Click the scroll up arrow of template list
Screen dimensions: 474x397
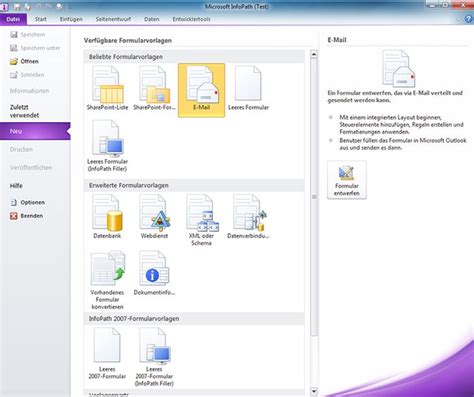click(314, 54)
